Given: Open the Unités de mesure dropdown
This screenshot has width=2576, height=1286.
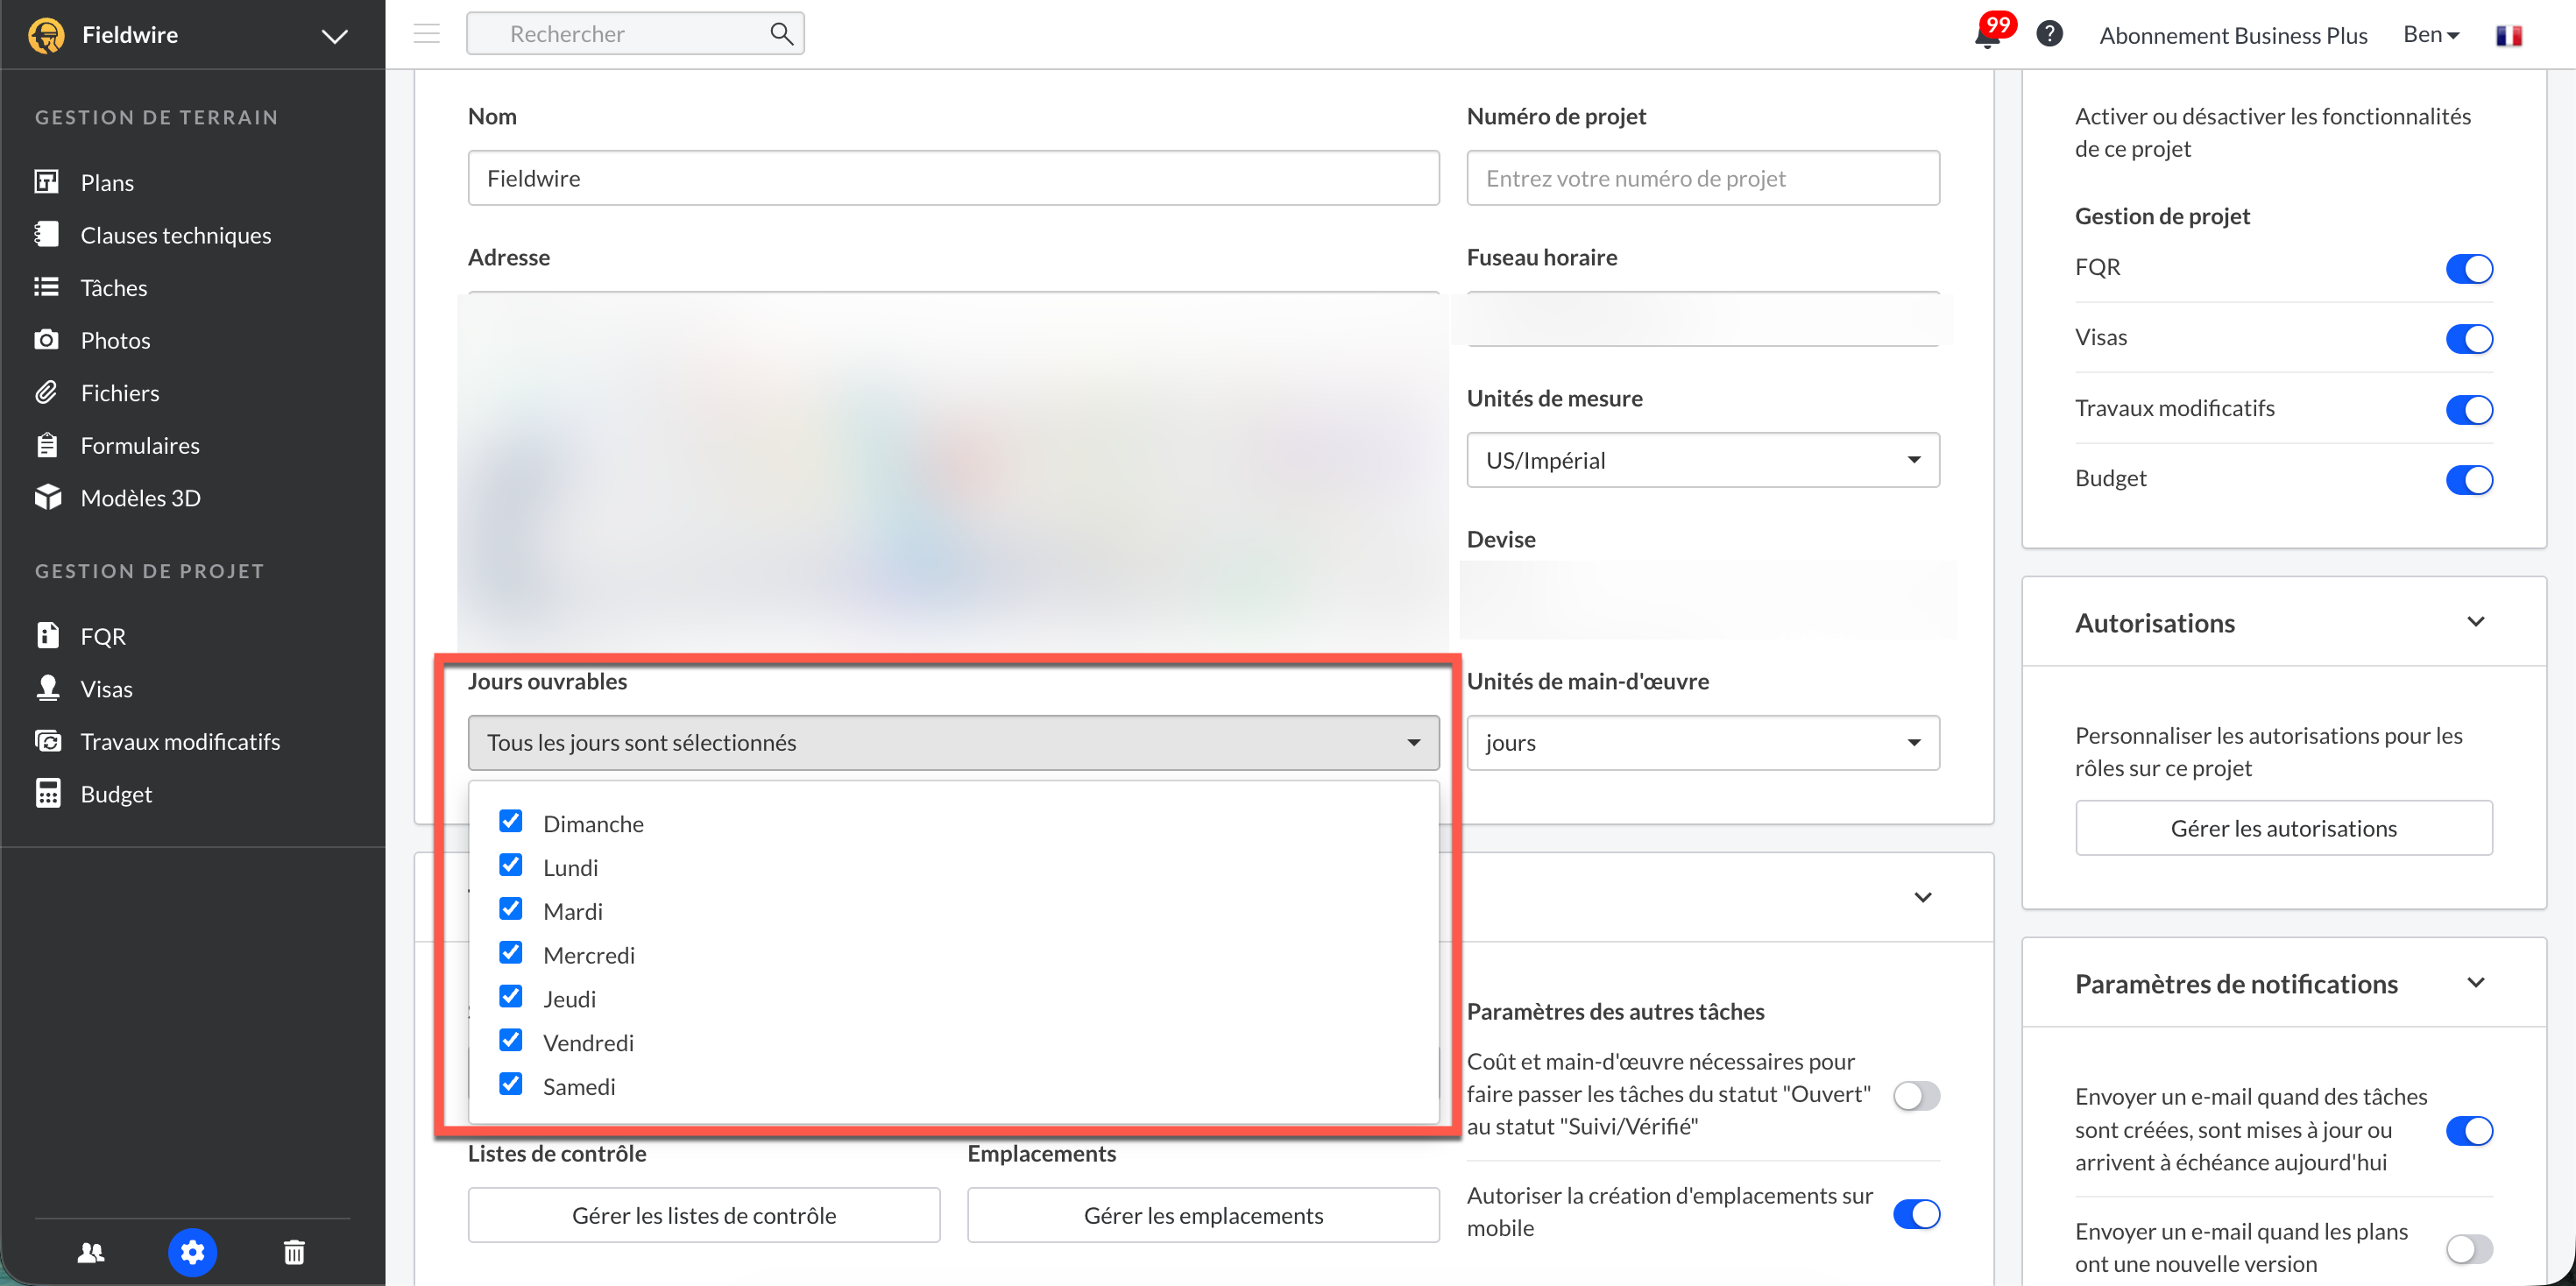Looking at the screenshot, I should coord(1702,460).
